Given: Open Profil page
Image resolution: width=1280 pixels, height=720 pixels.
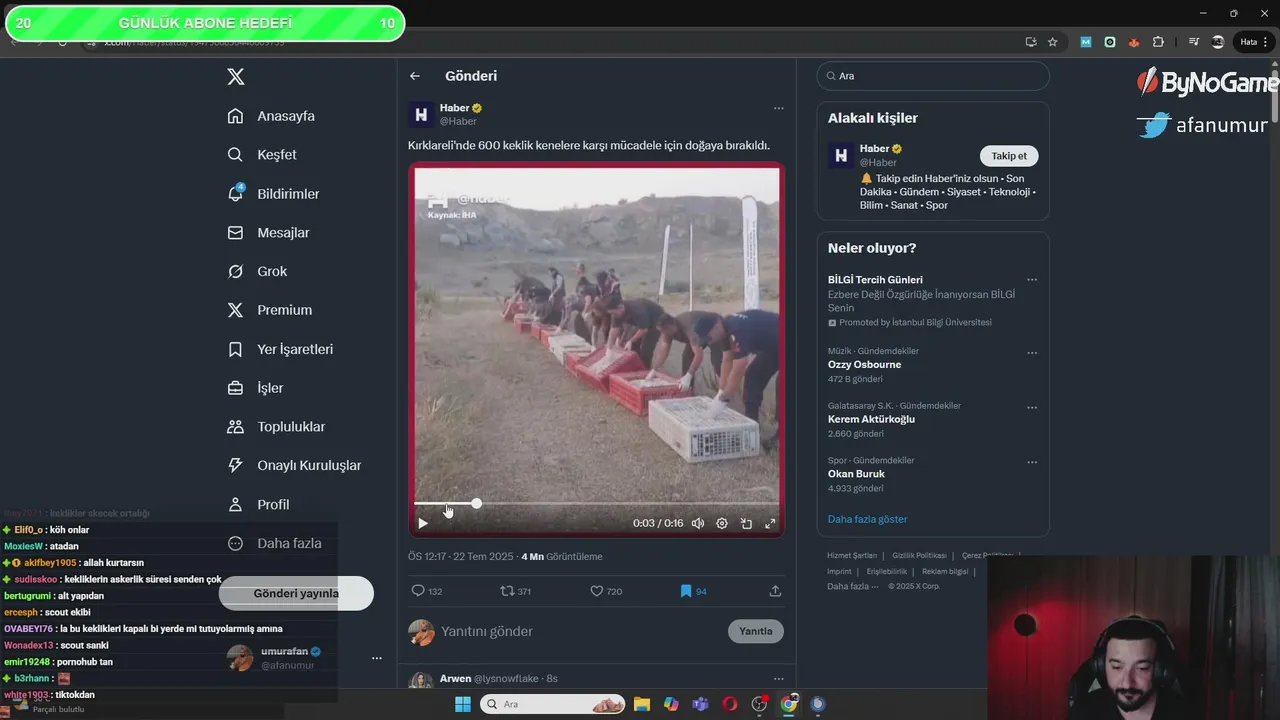Looking at the screenshot, I should (x=258, y=504).
